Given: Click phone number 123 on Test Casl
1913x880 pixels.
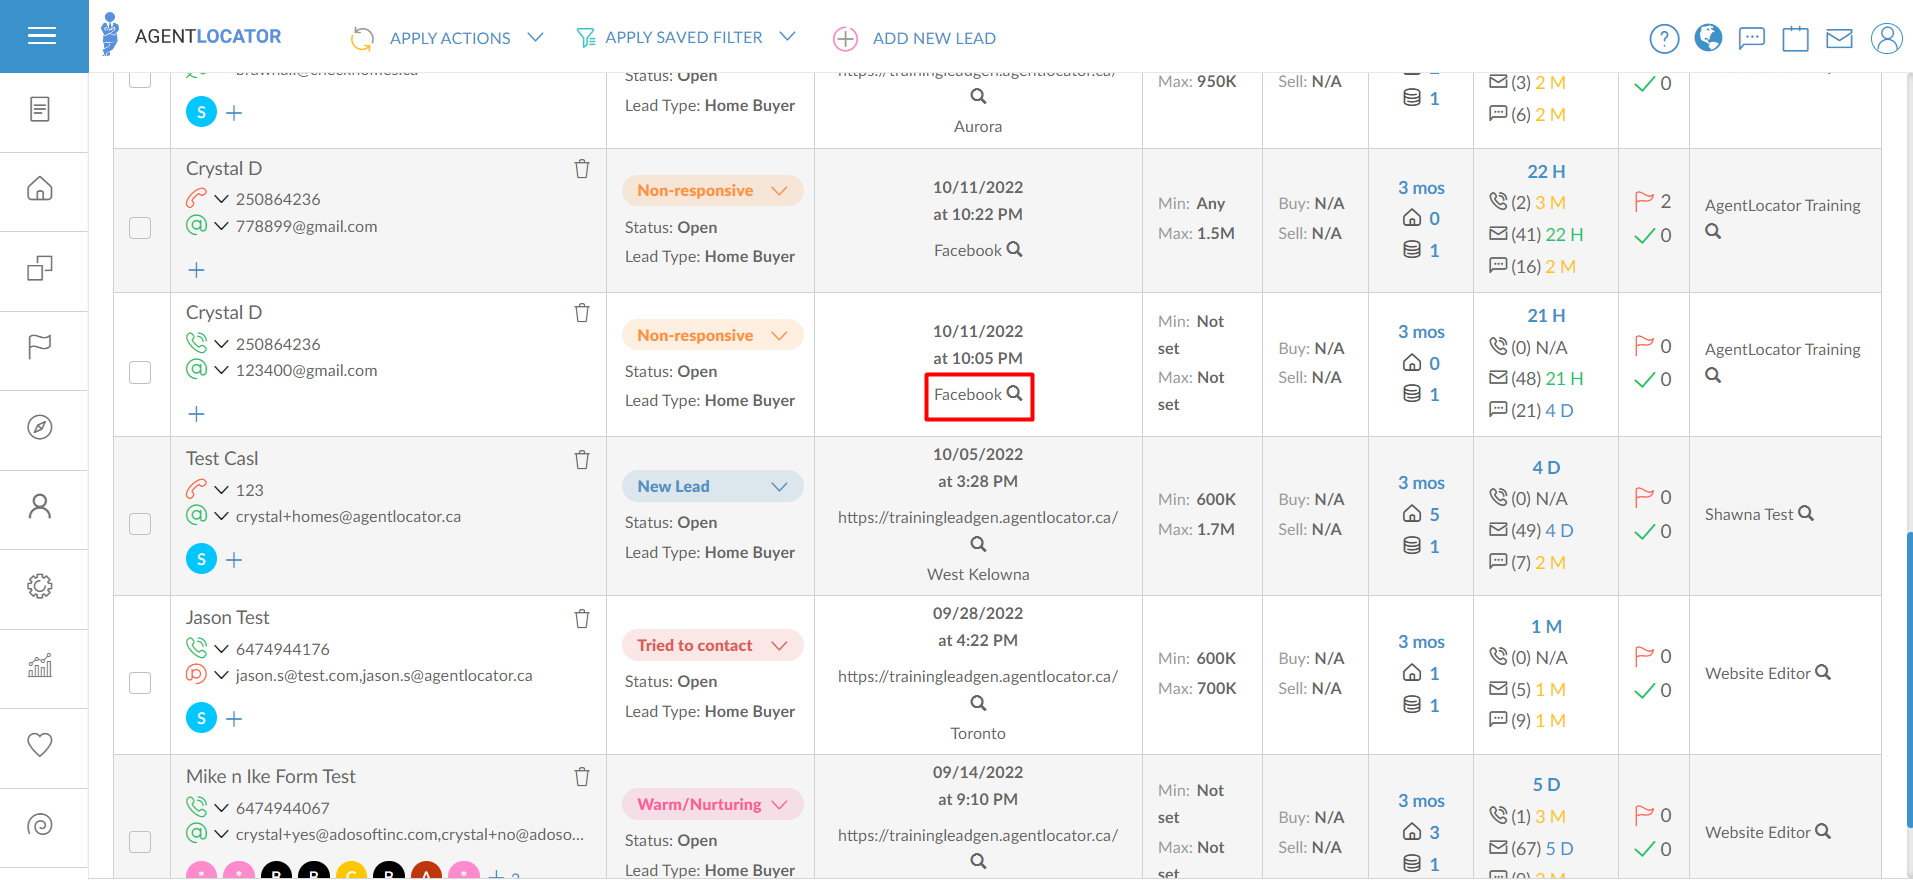Looking at the screenshot, I should click(x=249, y=490).
